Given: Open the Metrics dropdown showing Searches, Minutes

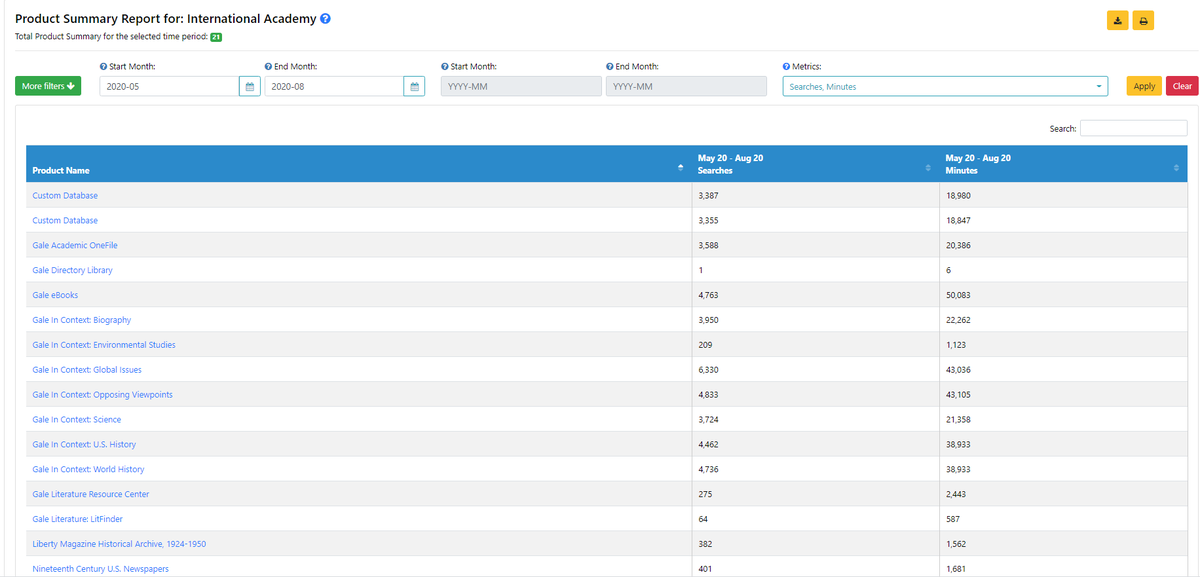Looking at the screenshot, I should click(x=945, y=86).
